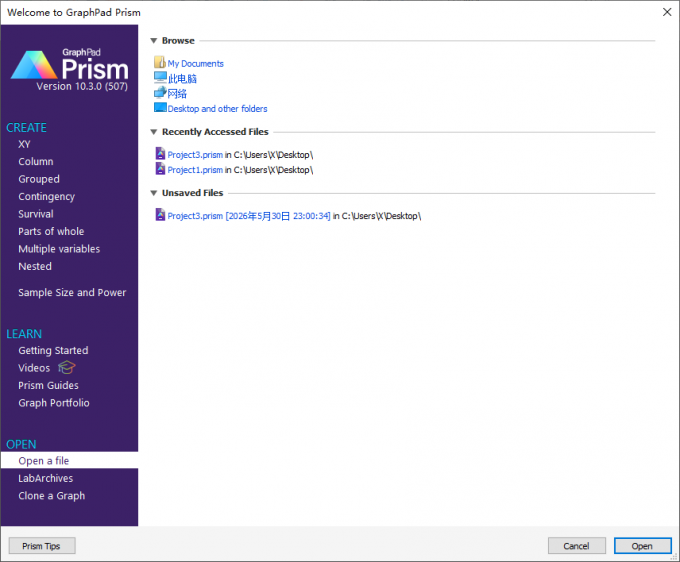Click the Prism file icon beside recent Project3.prism

[x=160, y=154]
